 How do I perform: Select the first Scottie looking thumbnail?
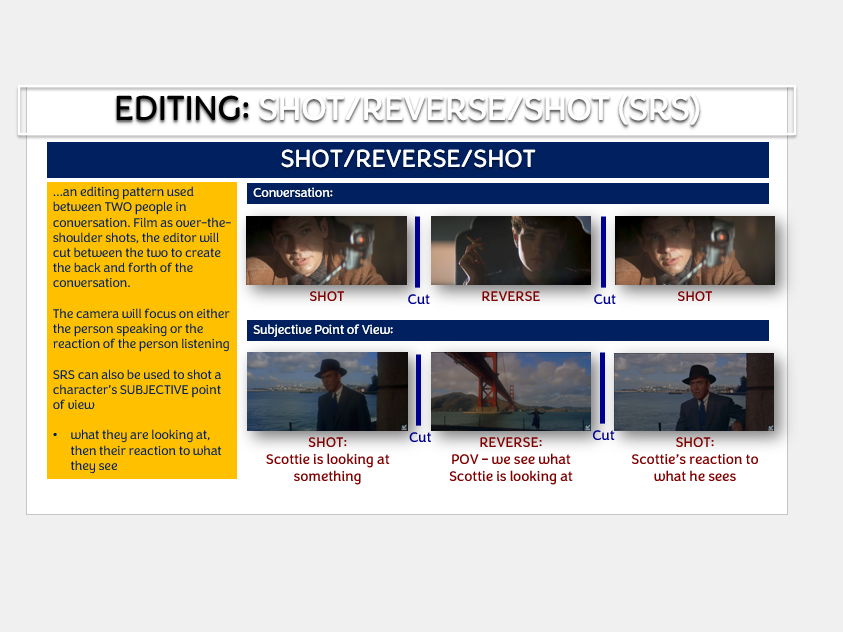(327, 391)
